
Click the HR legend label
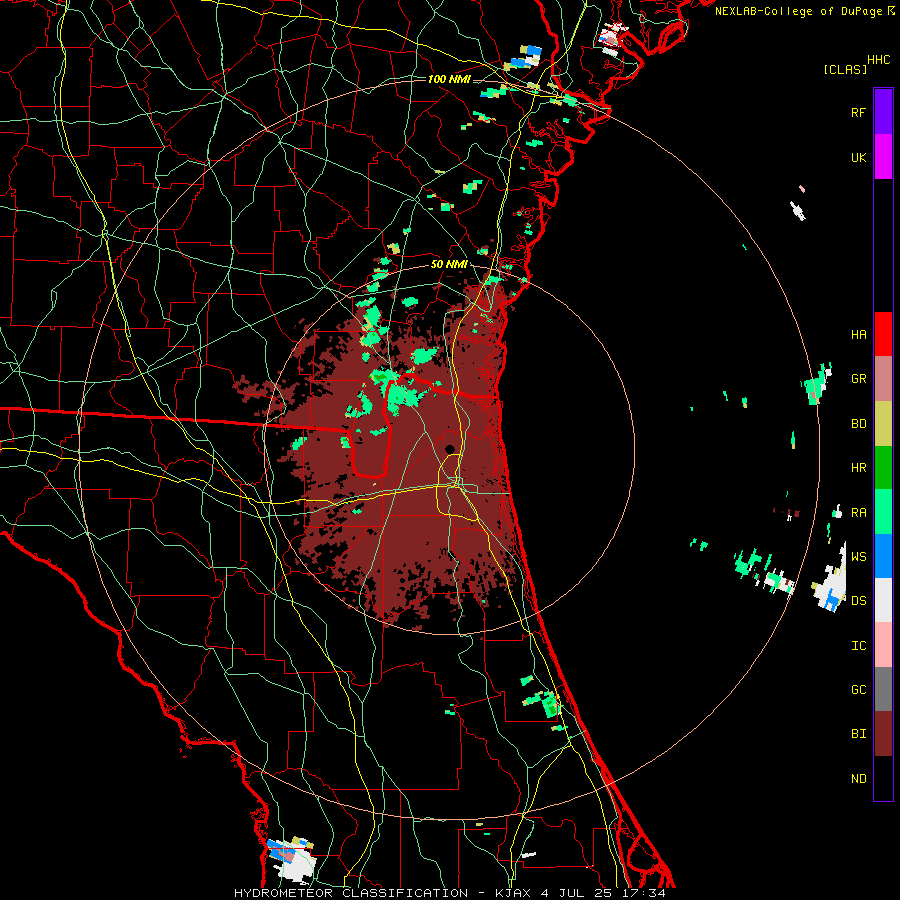[x=858, y=468]
